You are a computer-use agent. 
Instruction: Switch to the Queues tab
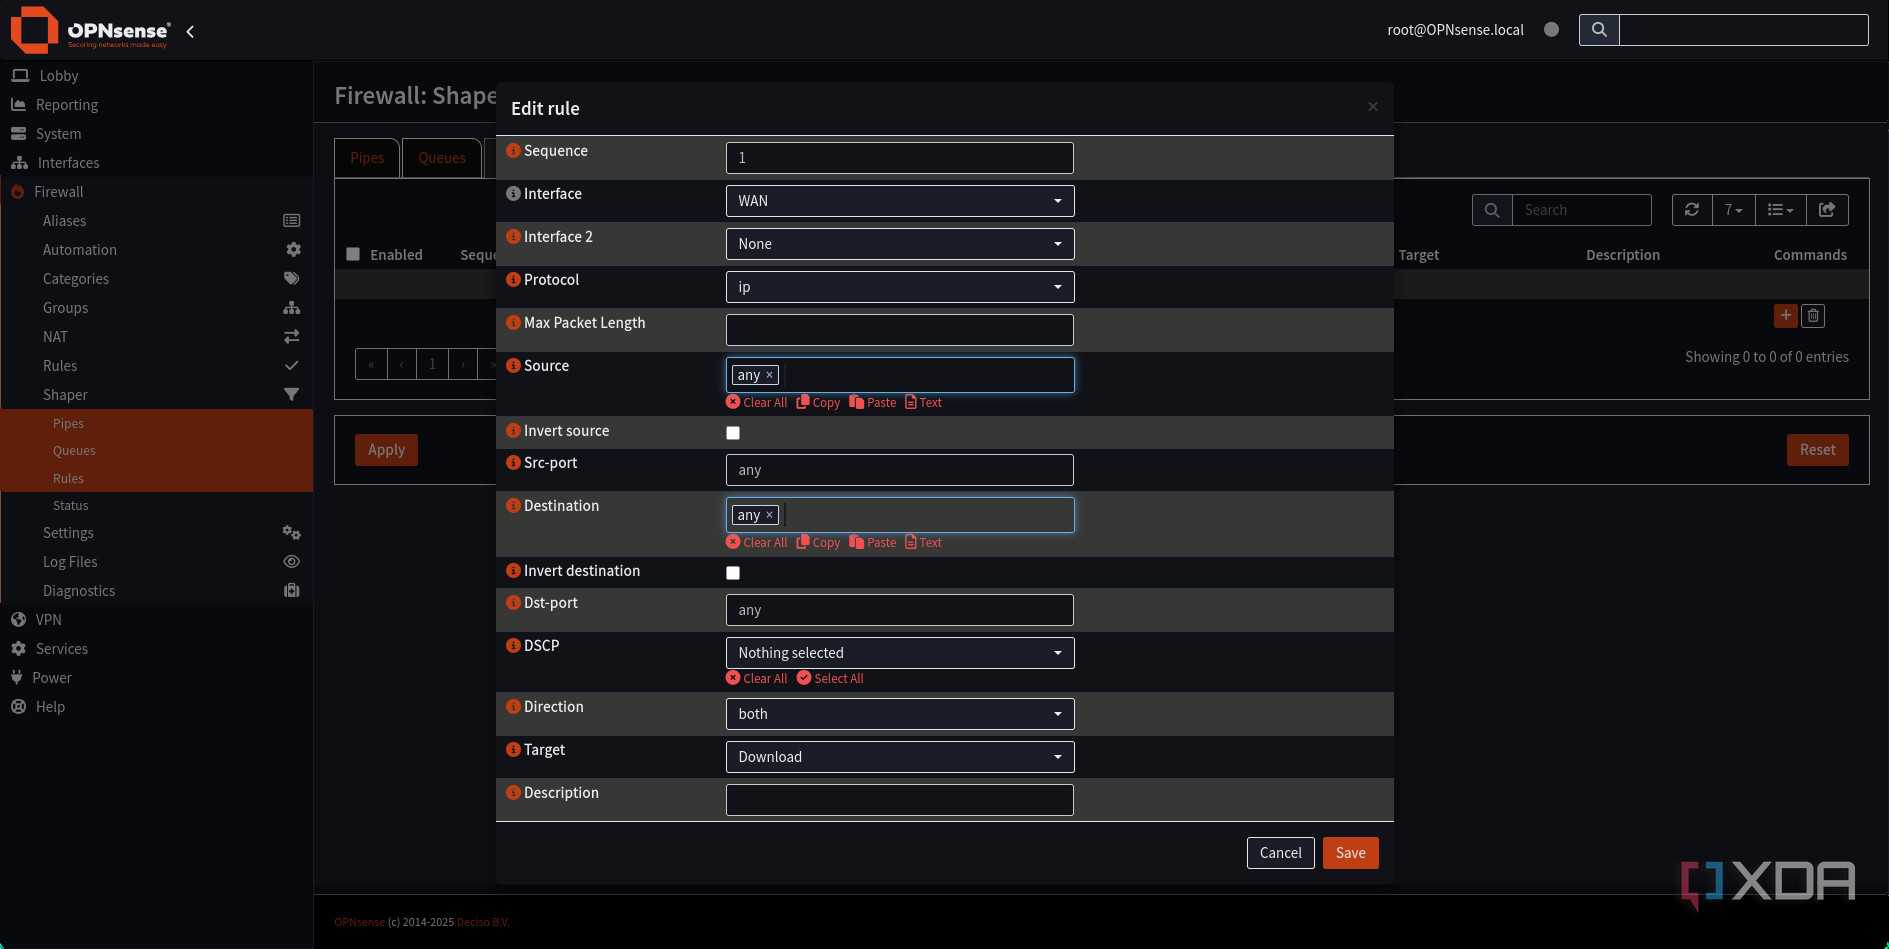click(x=442, y=158)
